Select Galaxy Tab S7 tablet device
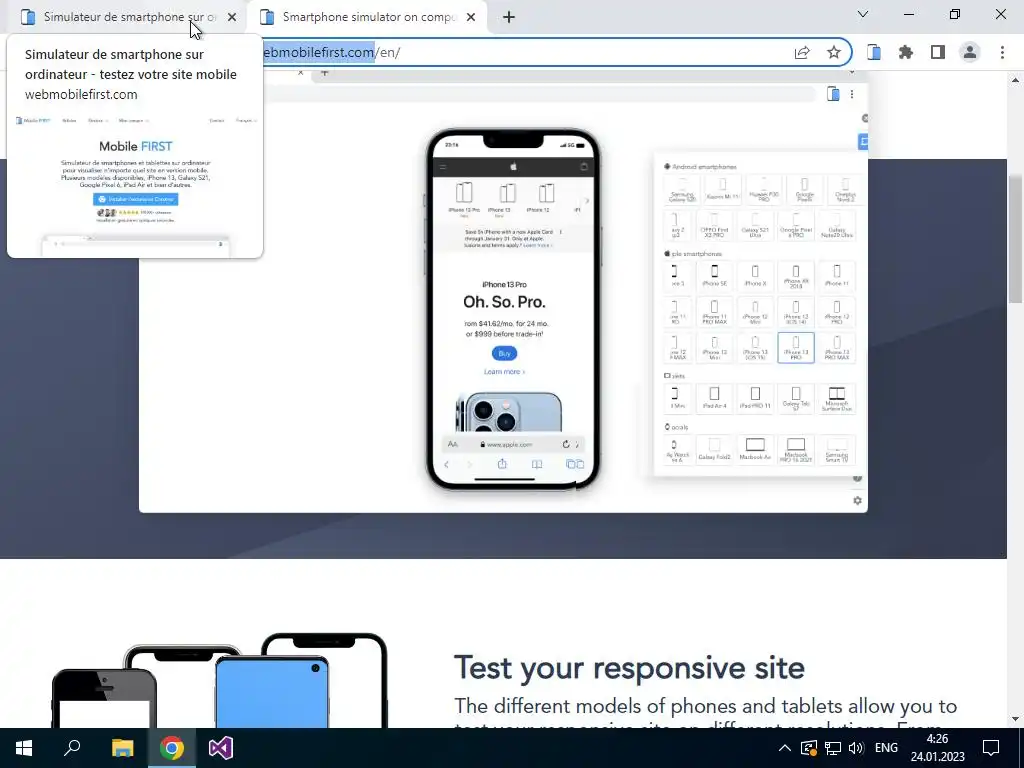 click(796, 398)
